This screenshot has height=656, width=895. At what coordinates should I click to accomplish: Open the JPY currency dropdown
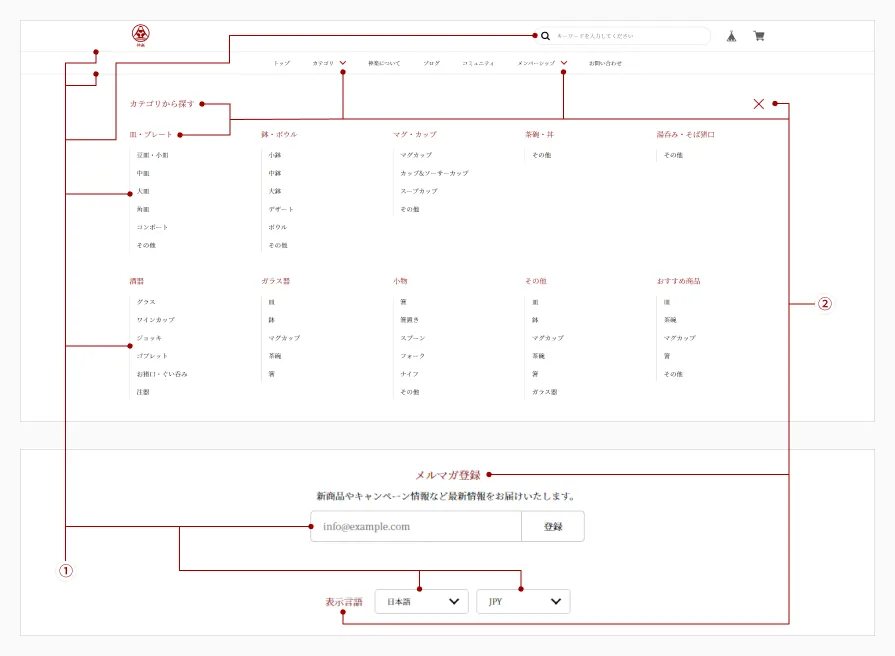[x=523, y=601]
